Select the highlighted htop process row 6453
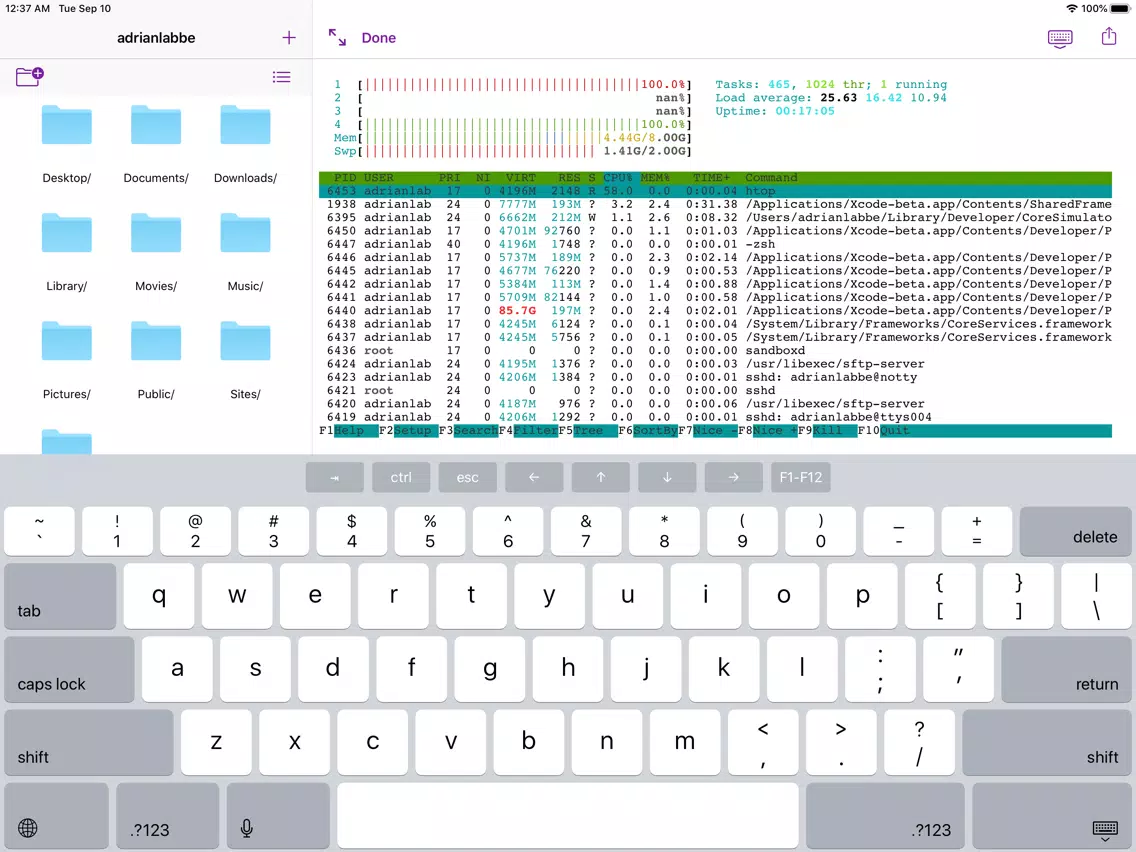1136x852 pixels. click(x=715, y=191)
